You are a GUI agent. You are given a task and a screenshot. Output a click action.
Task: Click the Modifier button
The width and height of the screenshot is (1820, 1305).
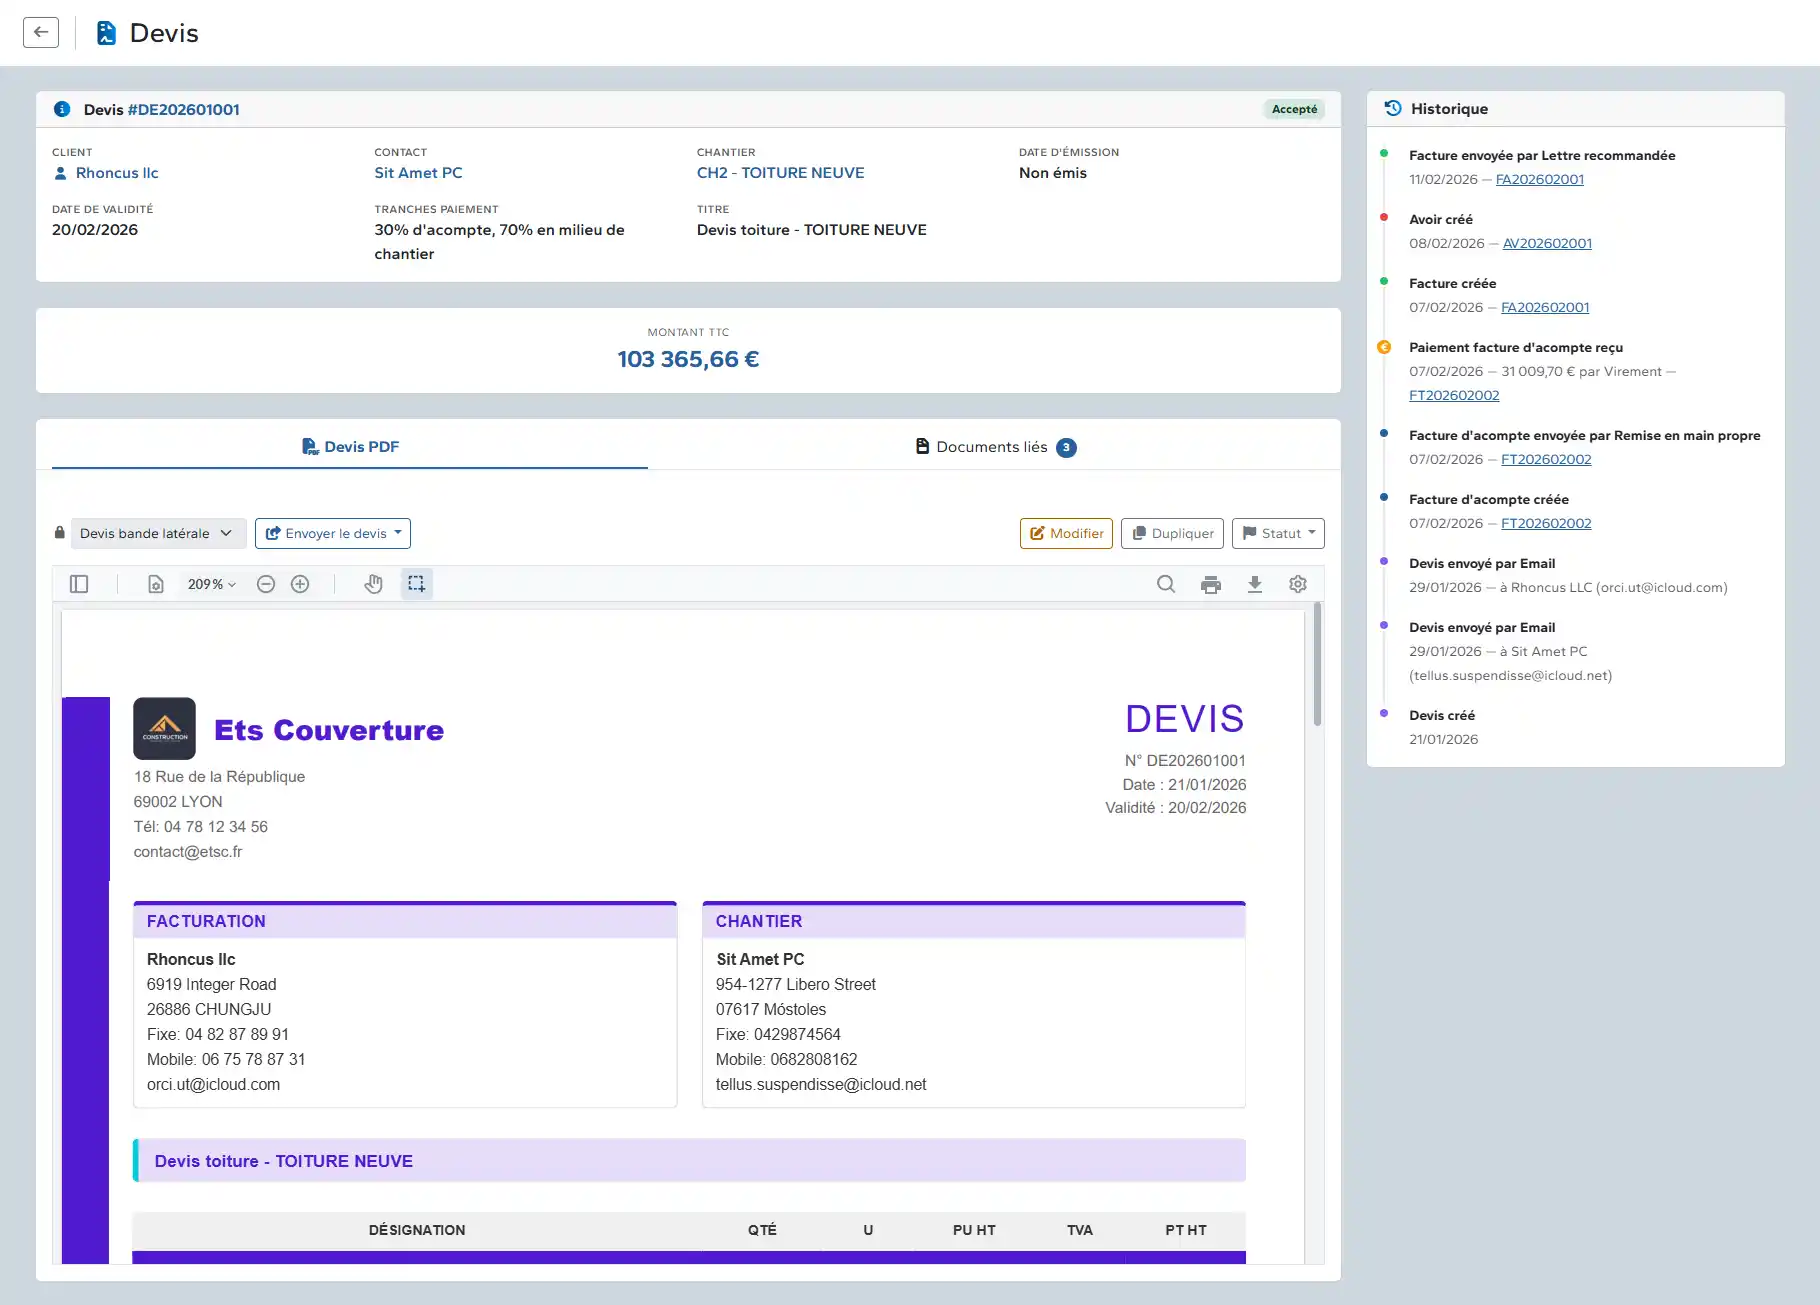coord(1067,533)
